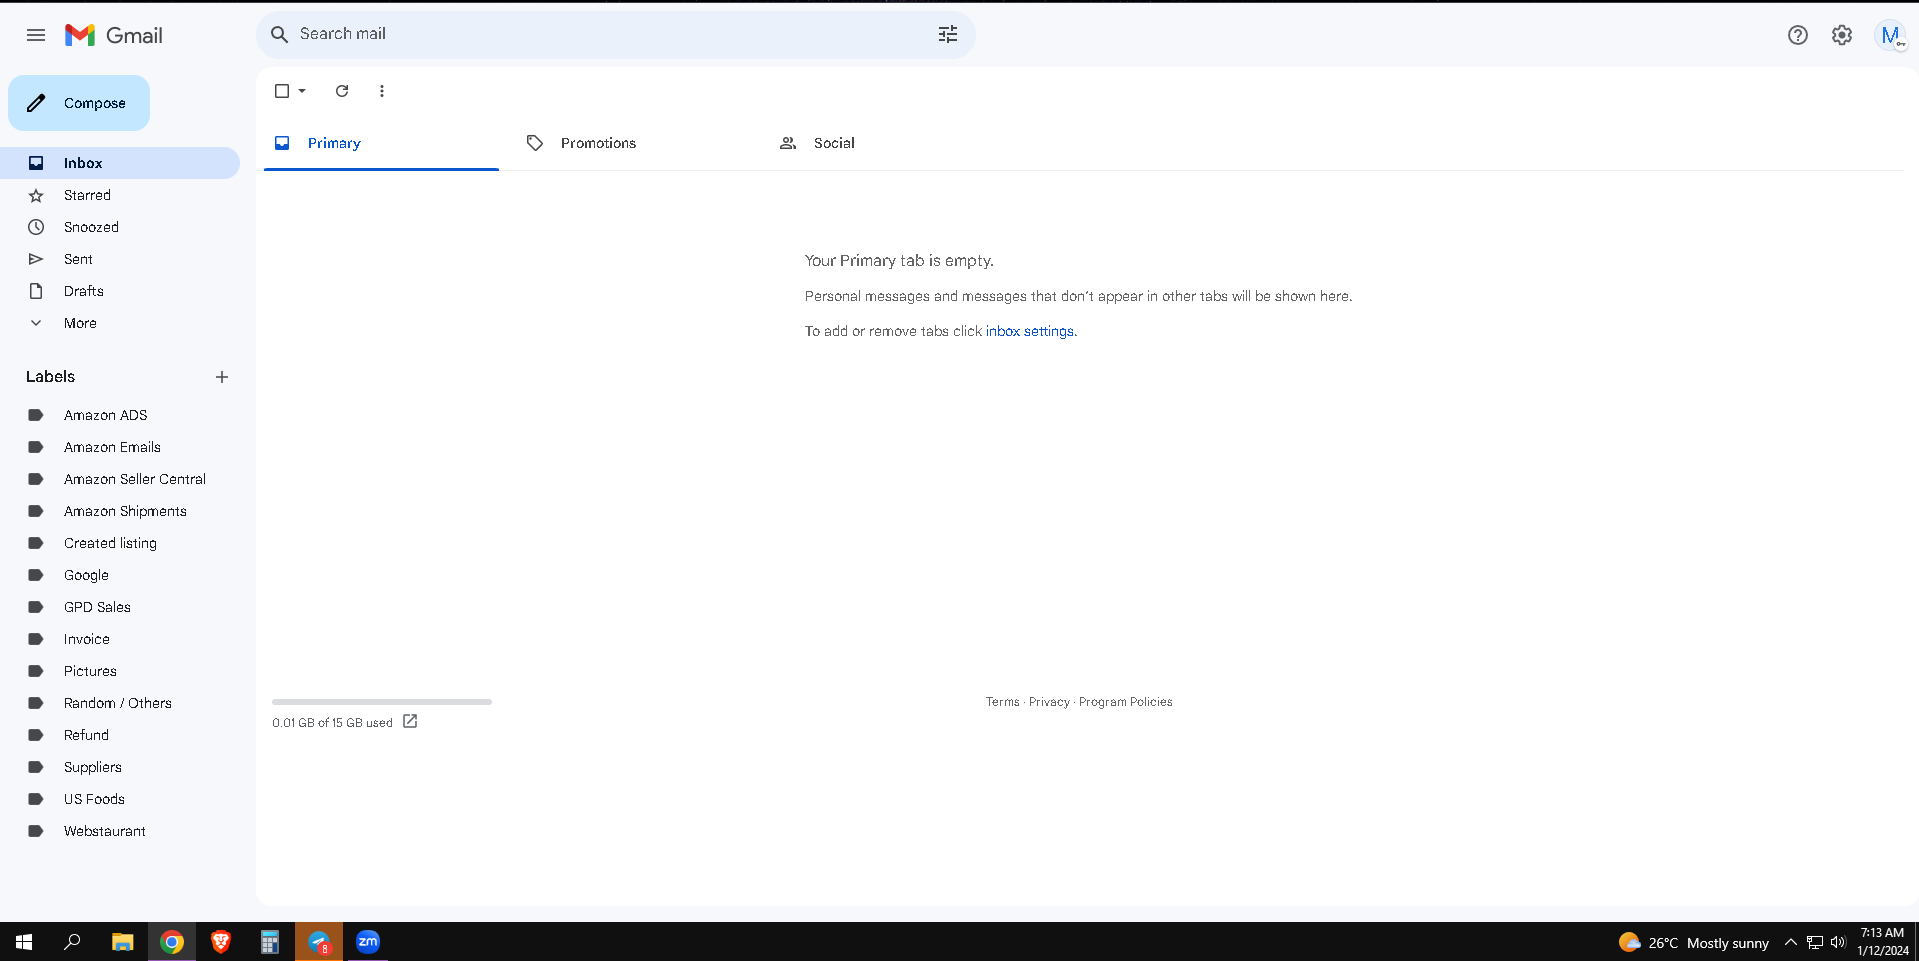1919x961 pixels.
Task: Open the taskbar weather widget
Action: point(1693,942)
